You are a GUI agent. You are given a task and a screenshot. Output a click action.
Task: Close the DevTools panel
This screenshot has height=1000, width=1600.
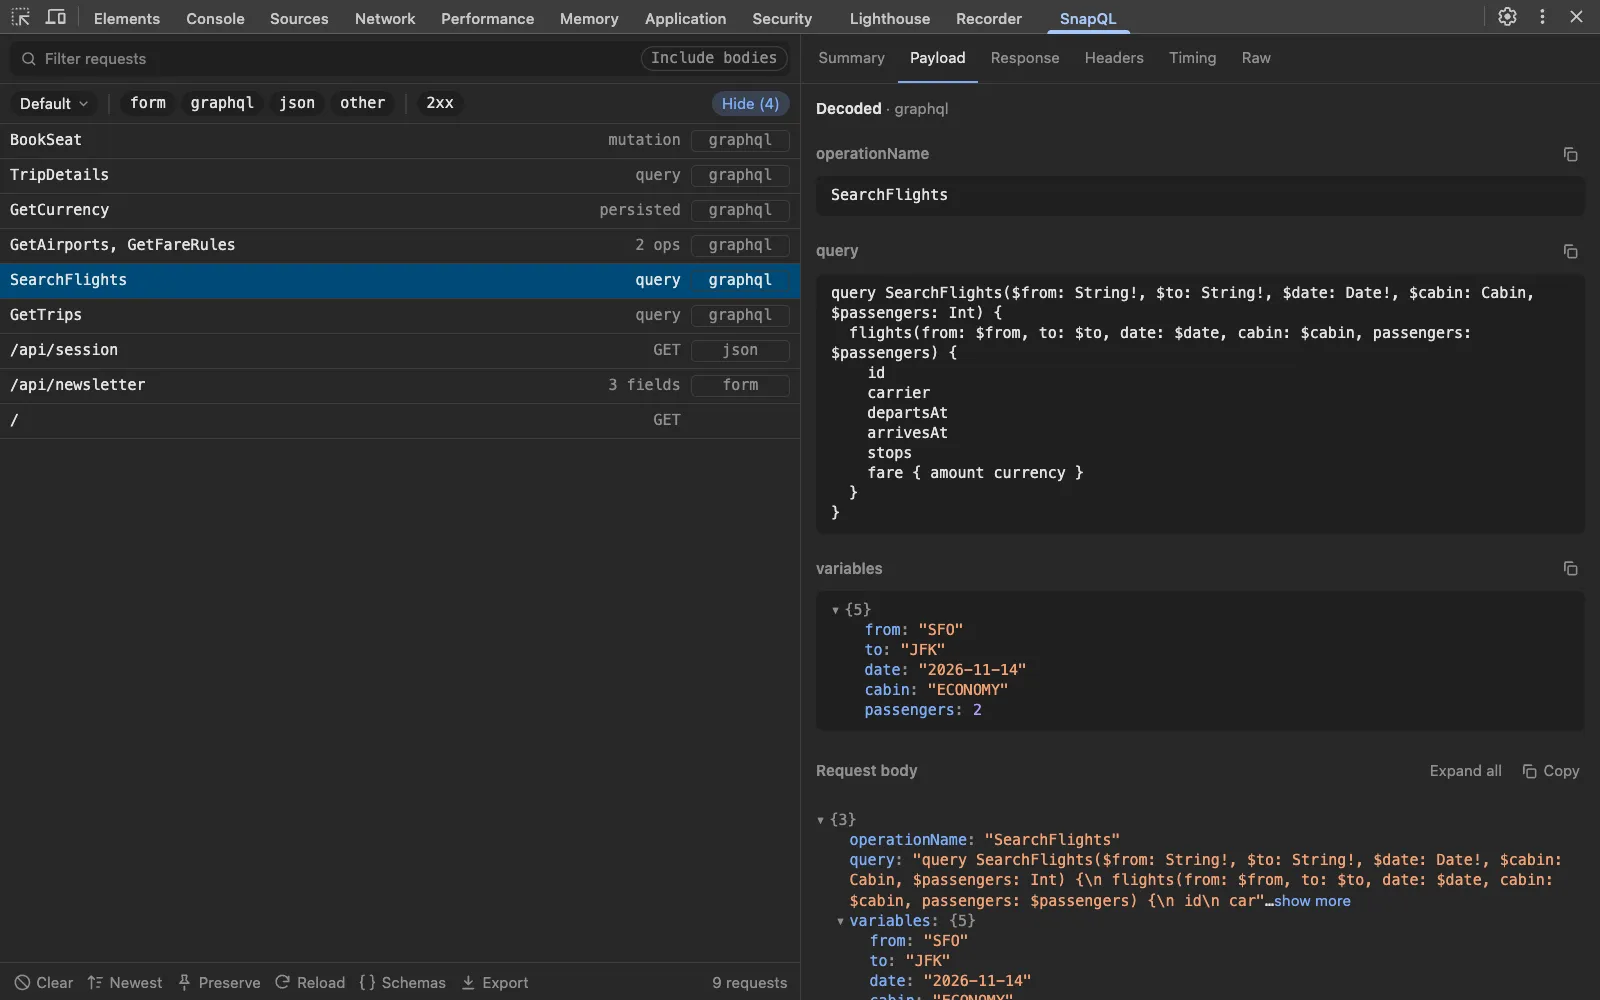tap(1576, 17)
